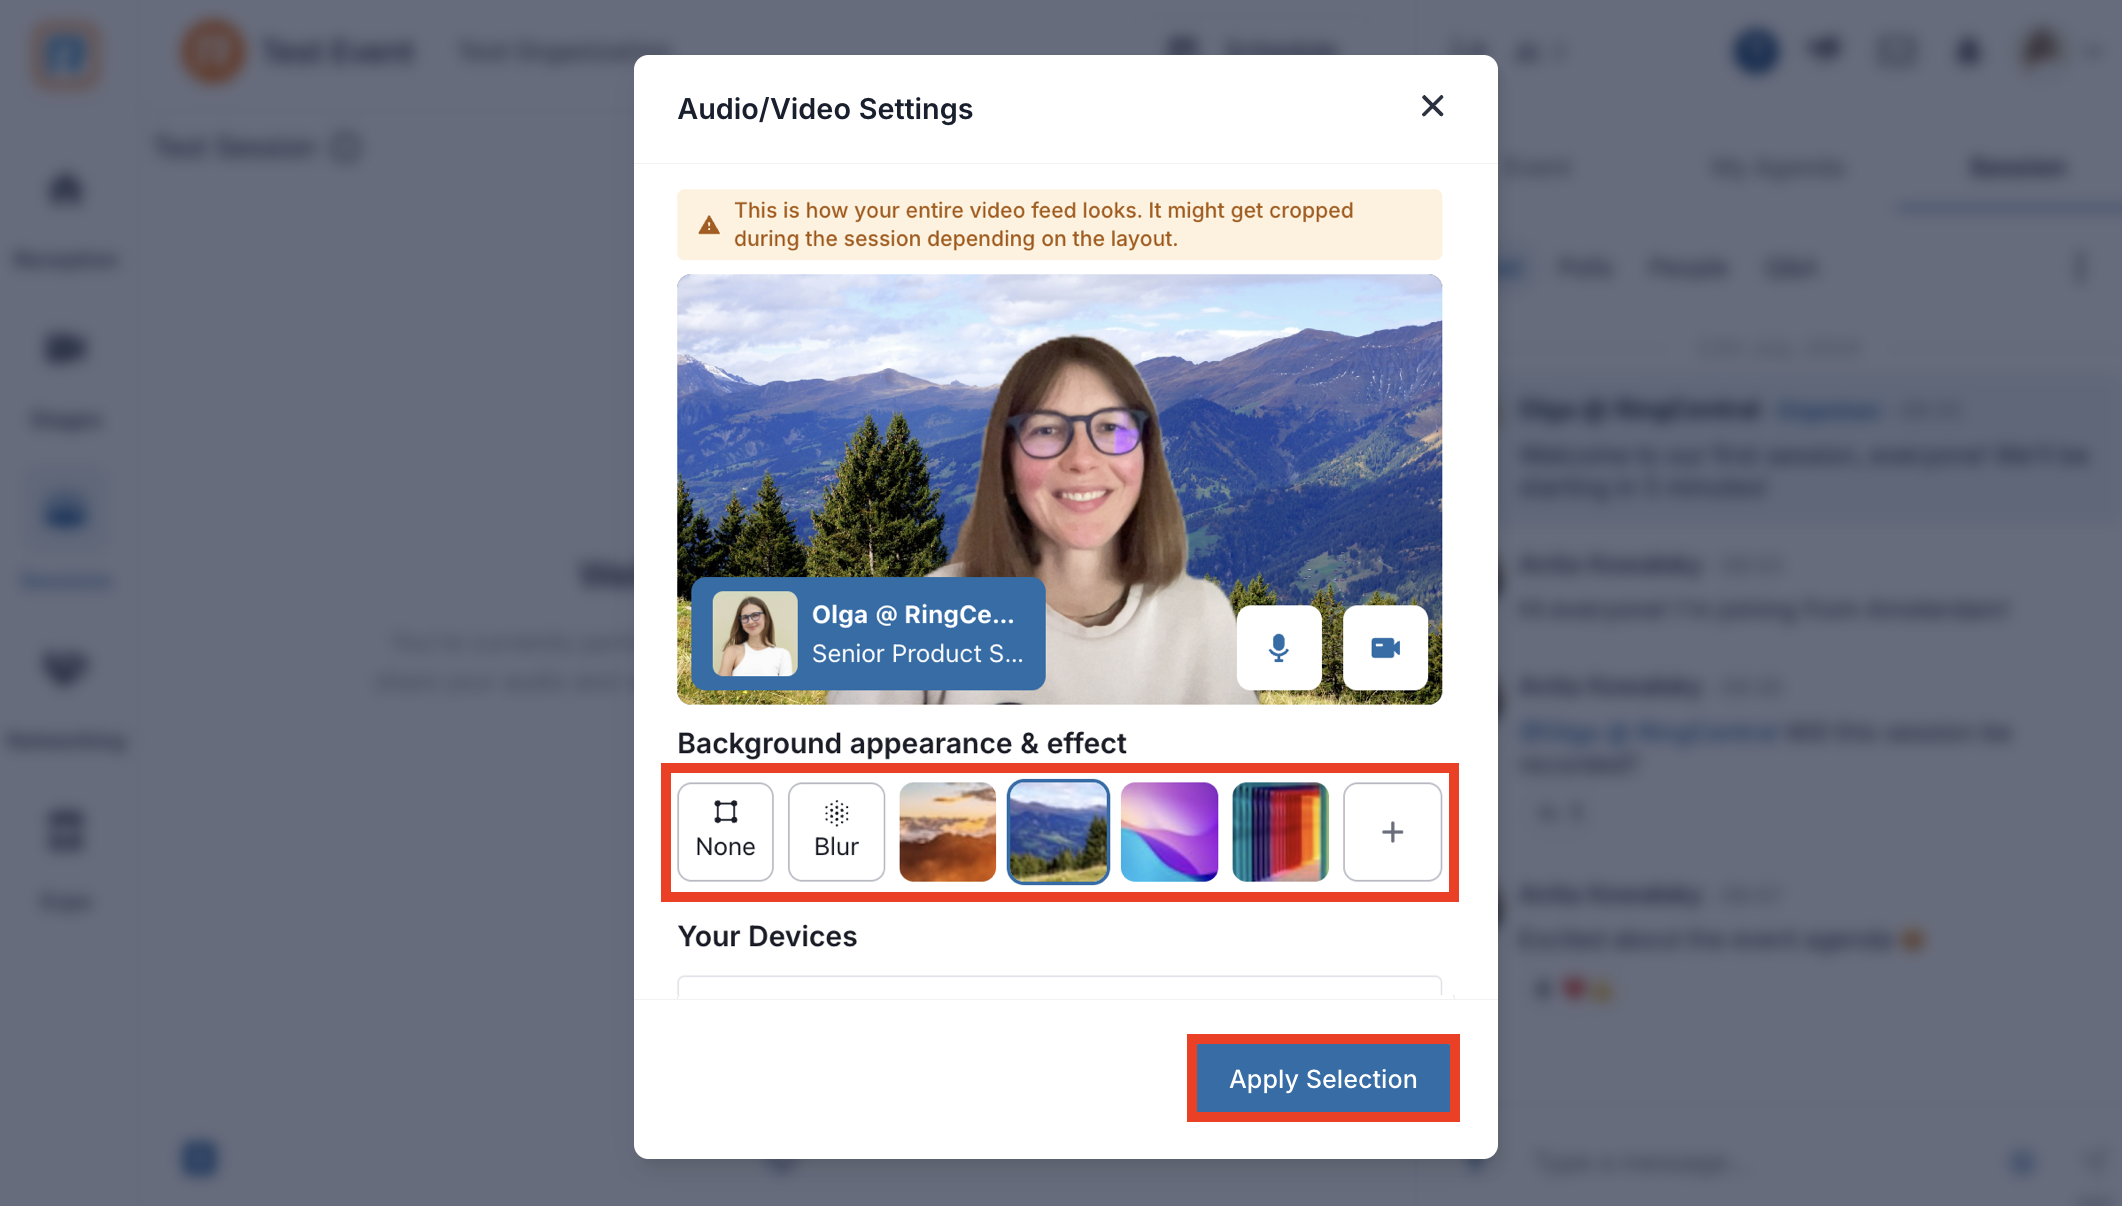Image resolution: width=2122 pixels, height=1206 pixels.
Task: Click the video feed cropping warning text
Action: (1043, 224)
